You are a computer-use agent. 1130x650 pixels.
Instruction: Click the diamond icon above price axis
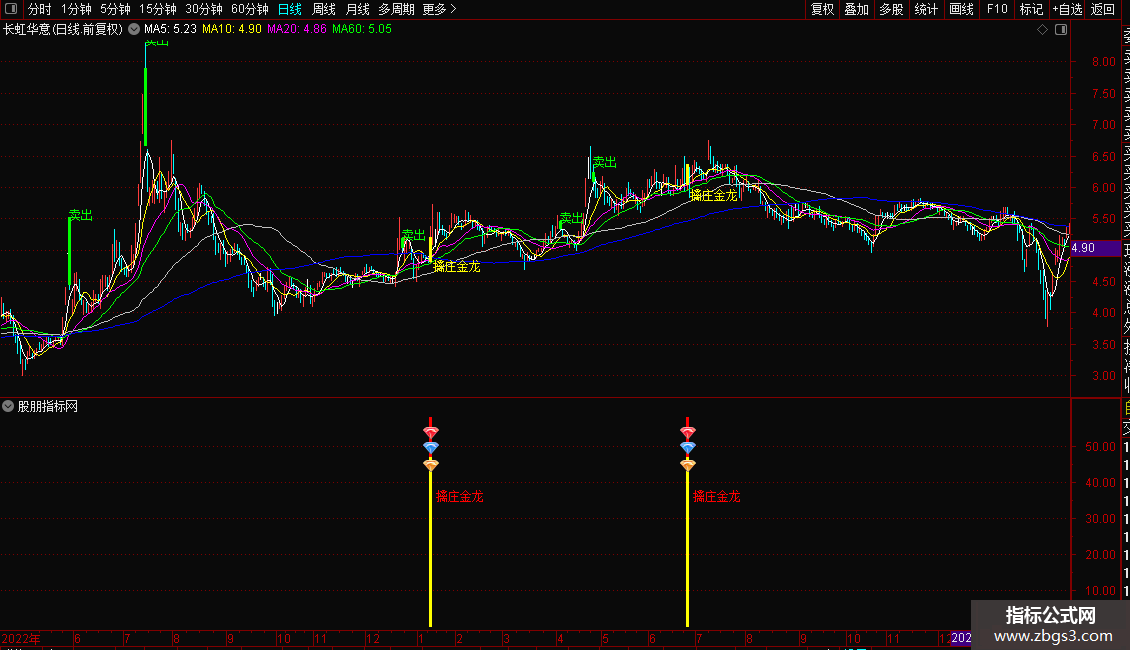[x=1042, y=30]
